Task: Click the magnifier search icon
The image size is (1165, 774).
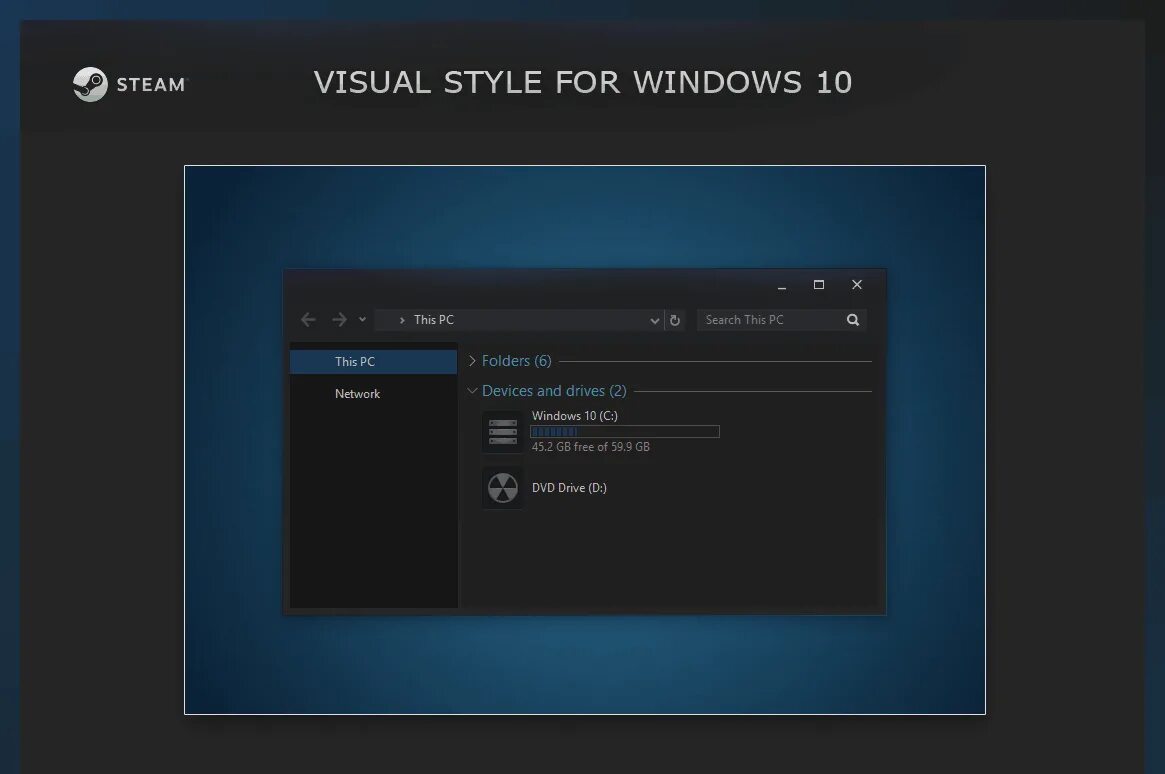Action: point(853,319)
